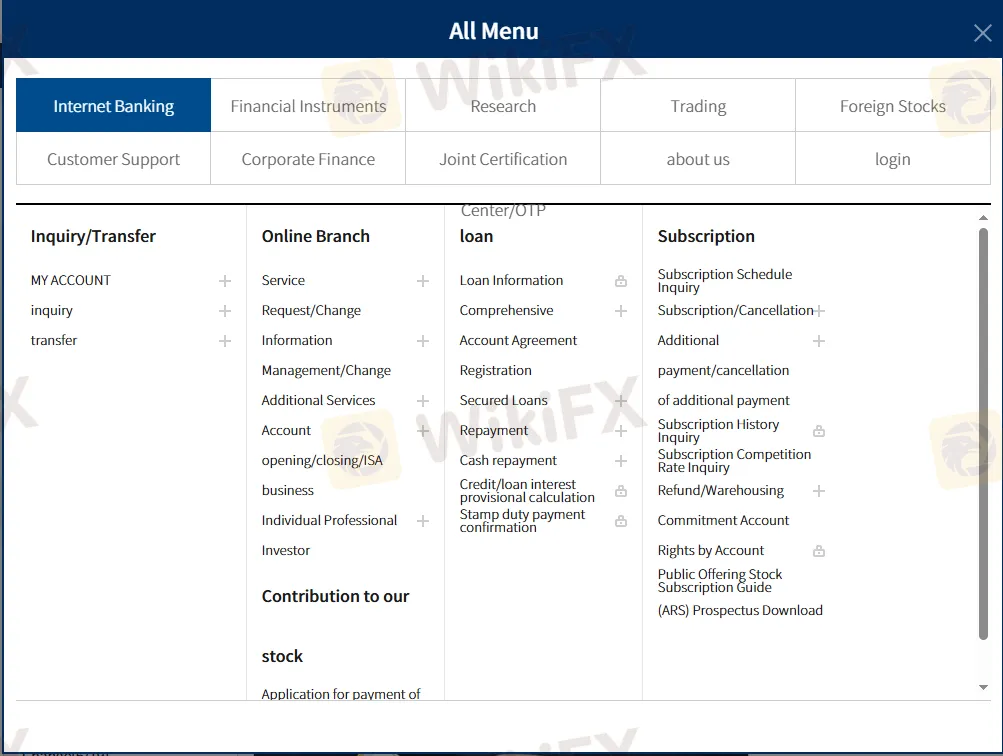Open Subscription Schedule Inquiry link
The height and width of the screenshot is (756, 1003).
click(724, 281)
